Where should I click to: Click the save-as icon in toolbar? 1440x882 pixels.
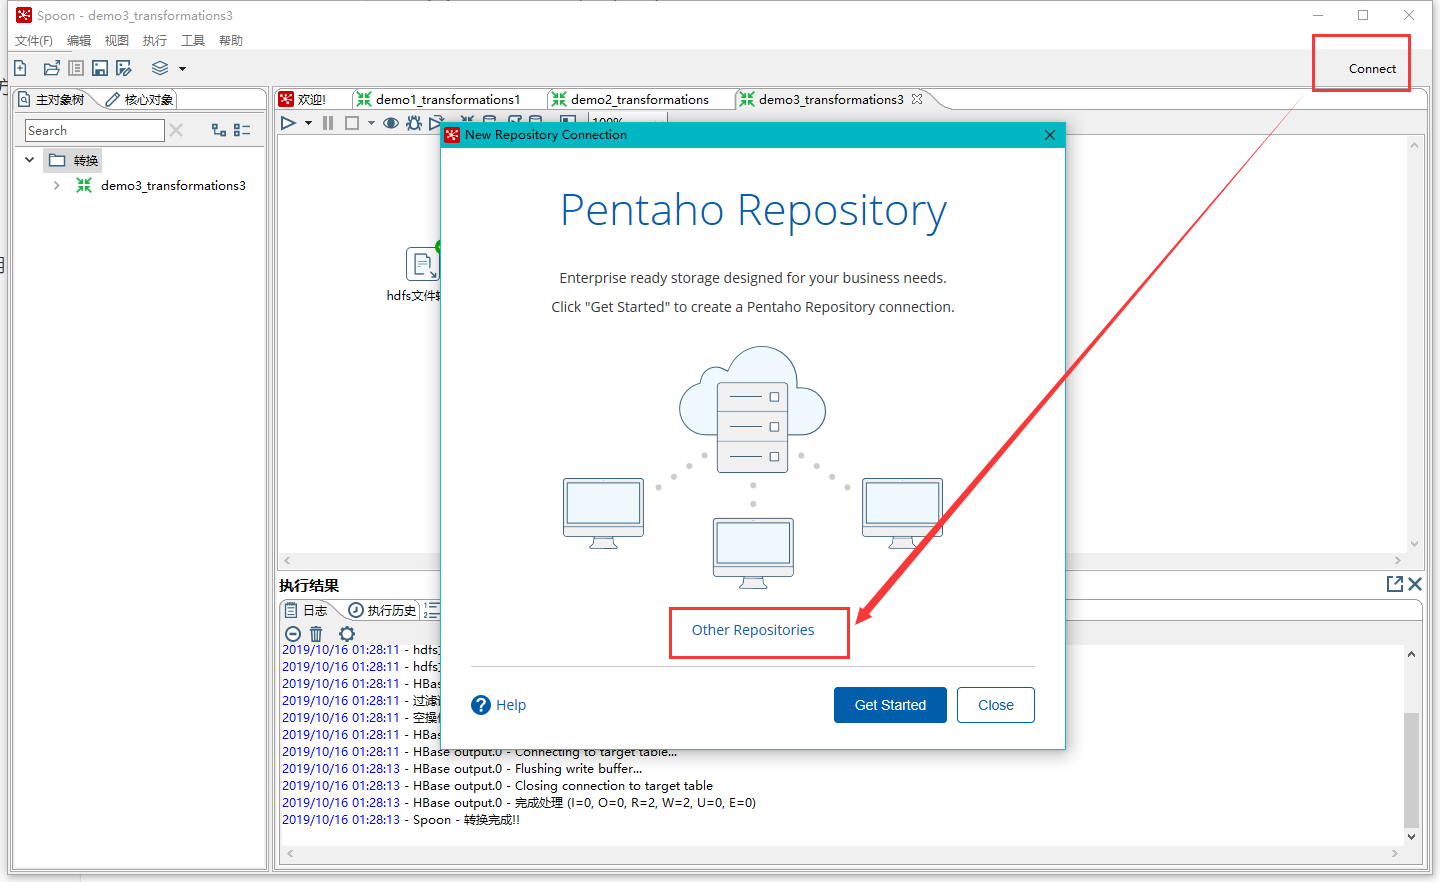(124, 68)
